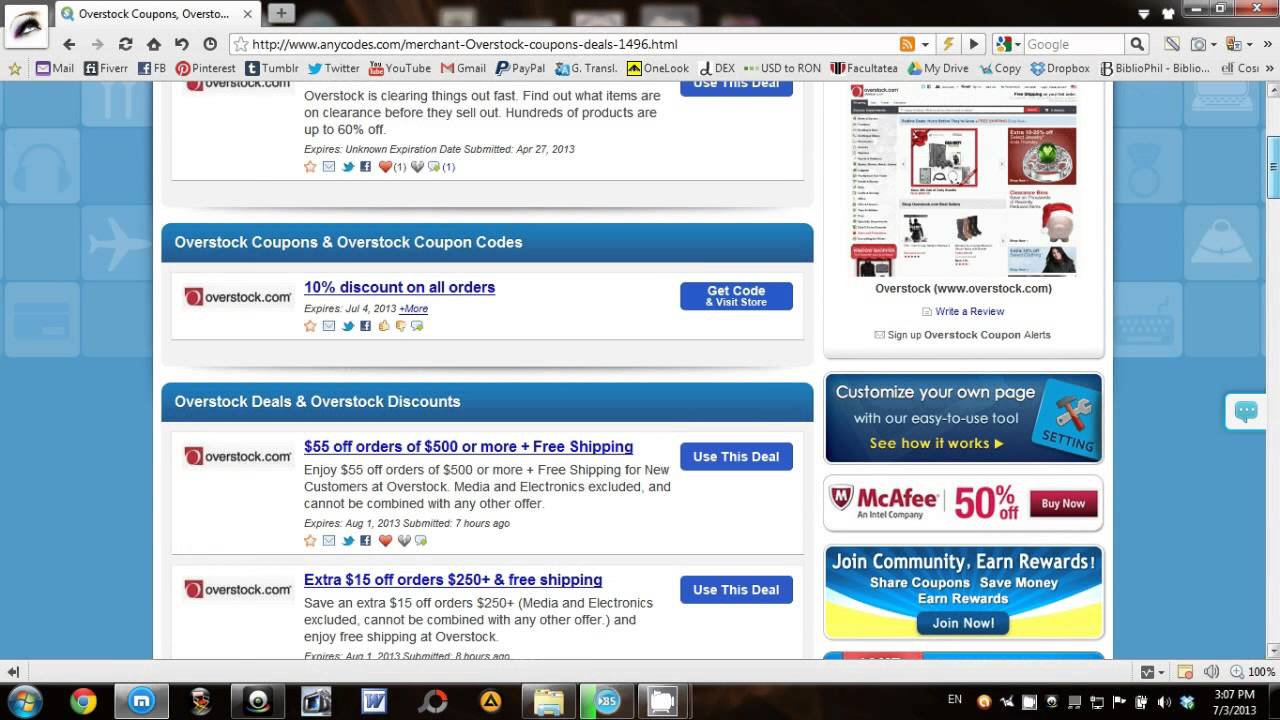Click the Windows Start button
Viewport: 1280px width, 720px height.
pos(24,700)
